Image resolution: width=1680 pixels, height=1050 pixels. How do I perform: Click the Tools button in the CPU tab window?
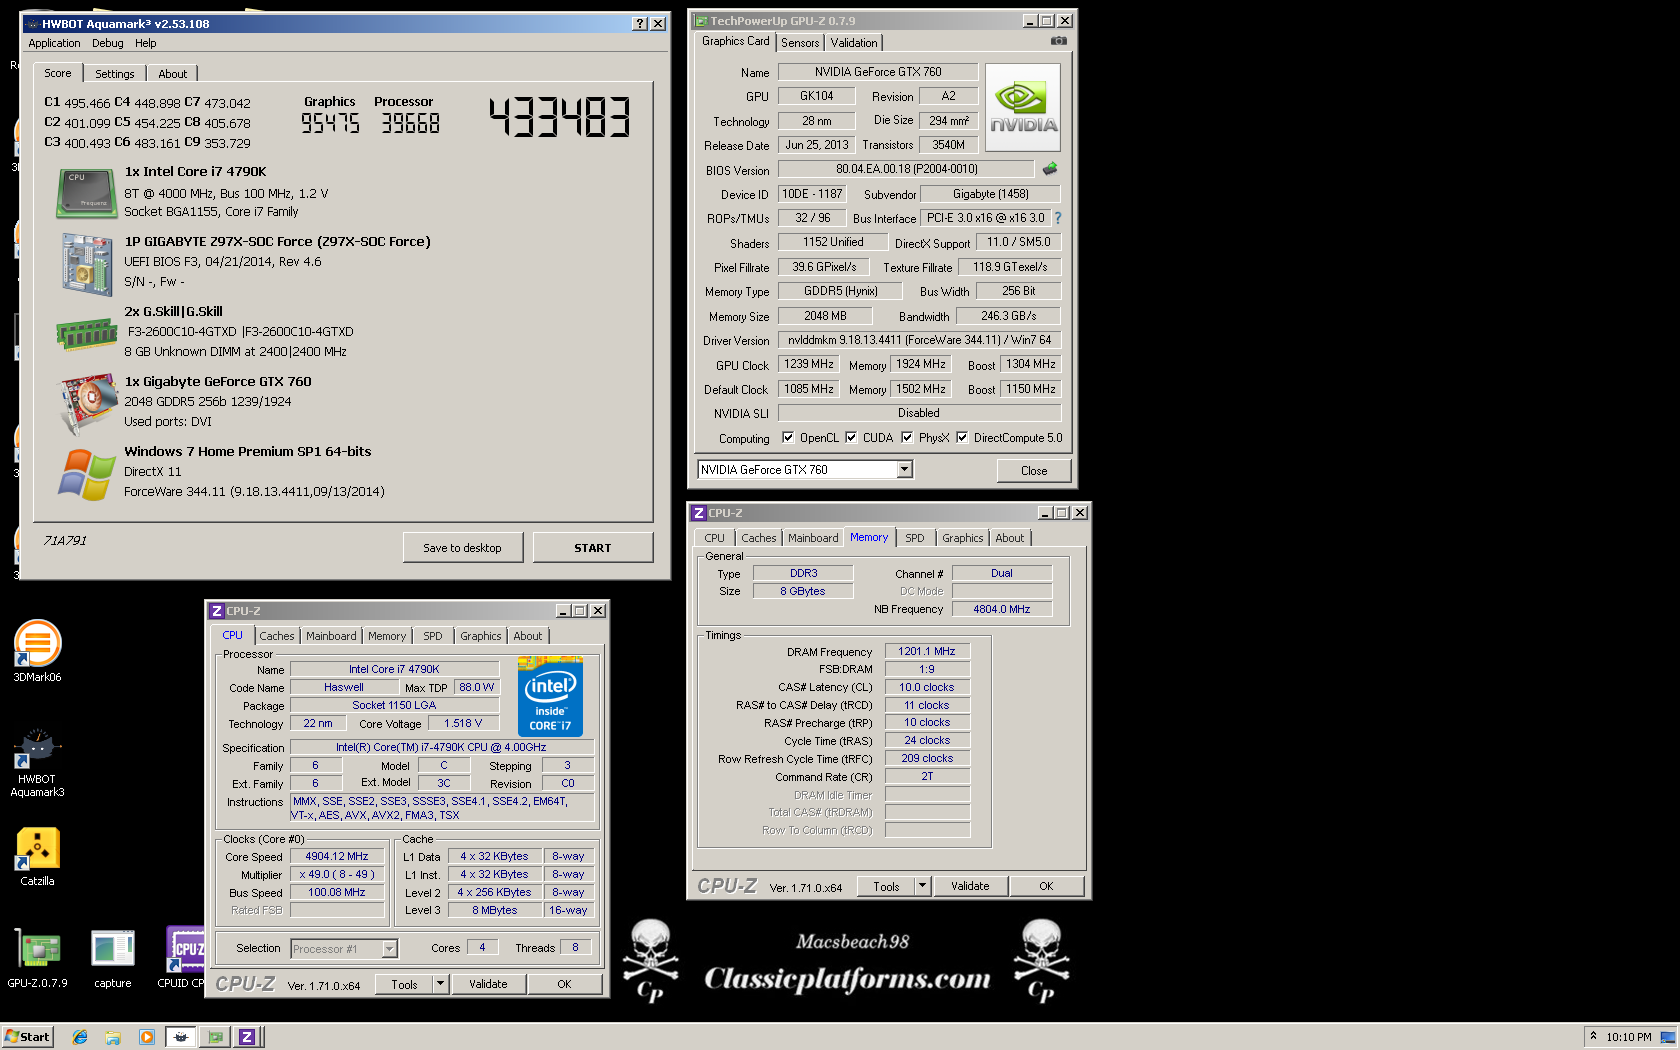click(404, 984)
